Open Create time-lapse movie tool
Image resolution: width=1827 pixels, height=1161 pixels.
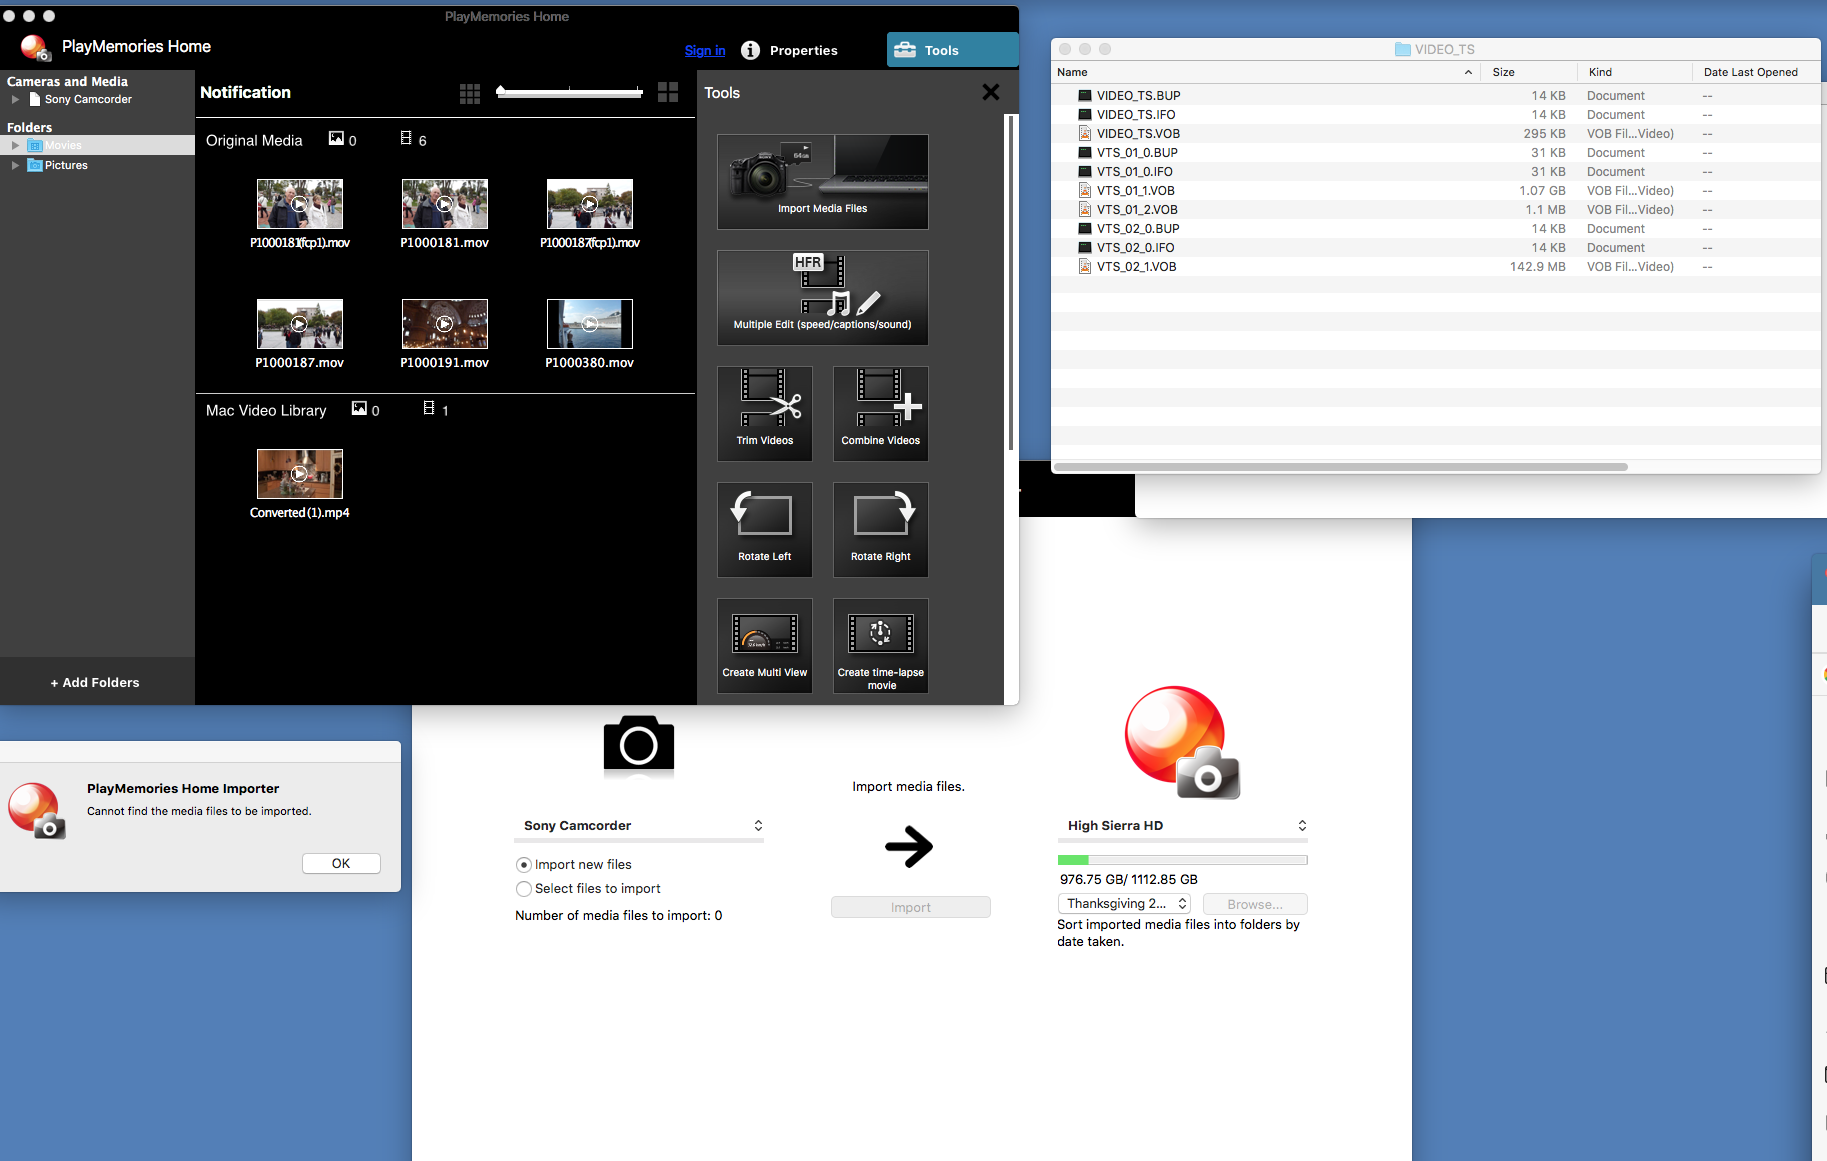(880, 646)
